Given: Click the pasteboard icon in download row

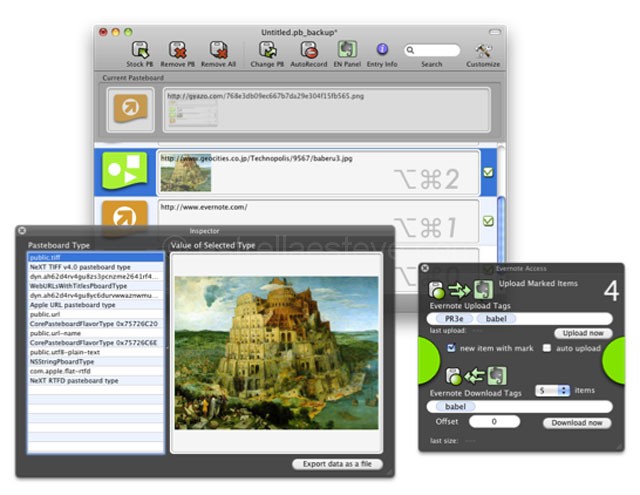Looking at the screenshot, I should click(453, 376).
